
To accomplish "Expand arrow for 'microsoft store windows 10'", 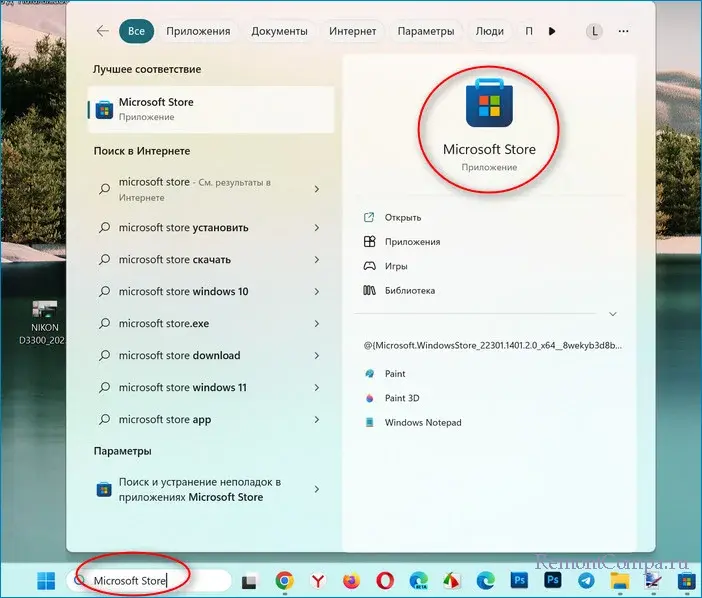I will [x=317, y=292].
